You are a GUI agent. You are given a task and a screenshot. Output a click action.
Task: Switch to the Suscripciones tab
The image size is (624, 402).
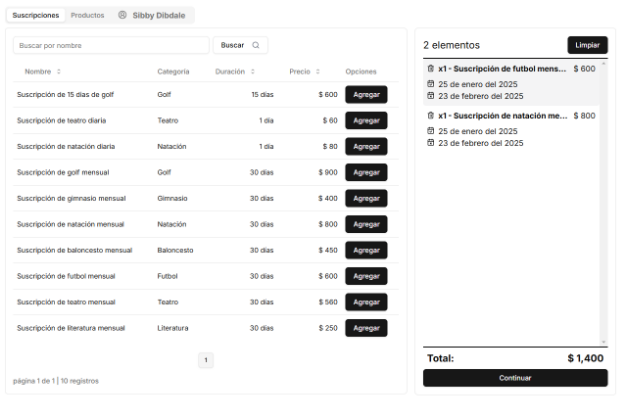pyautogui.click(x=35, y=15)
